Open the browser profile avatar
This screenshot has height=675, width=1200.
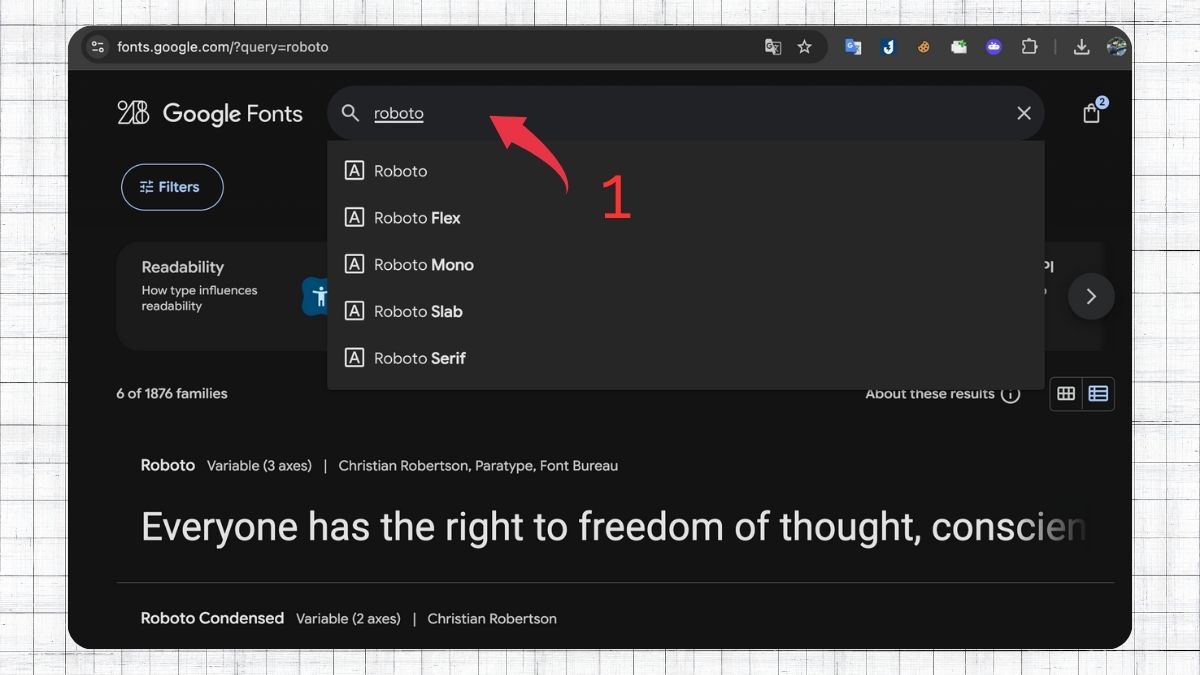(1116, 47)
